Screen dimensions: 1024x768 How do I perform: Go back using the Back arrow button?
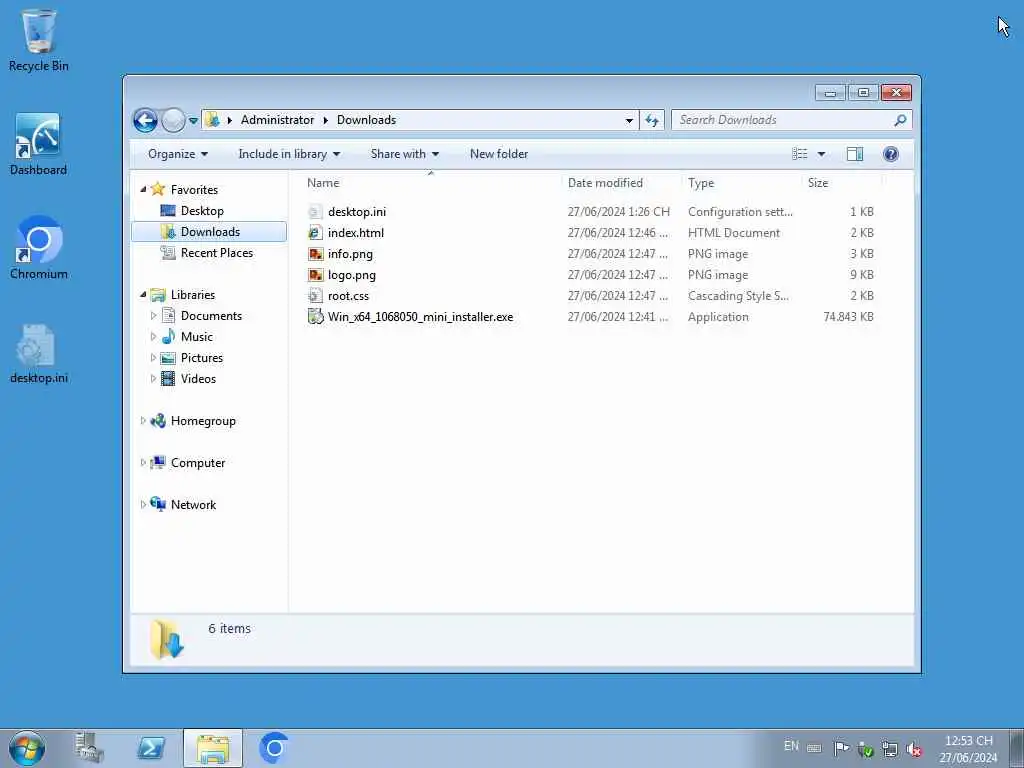(145, 120)
